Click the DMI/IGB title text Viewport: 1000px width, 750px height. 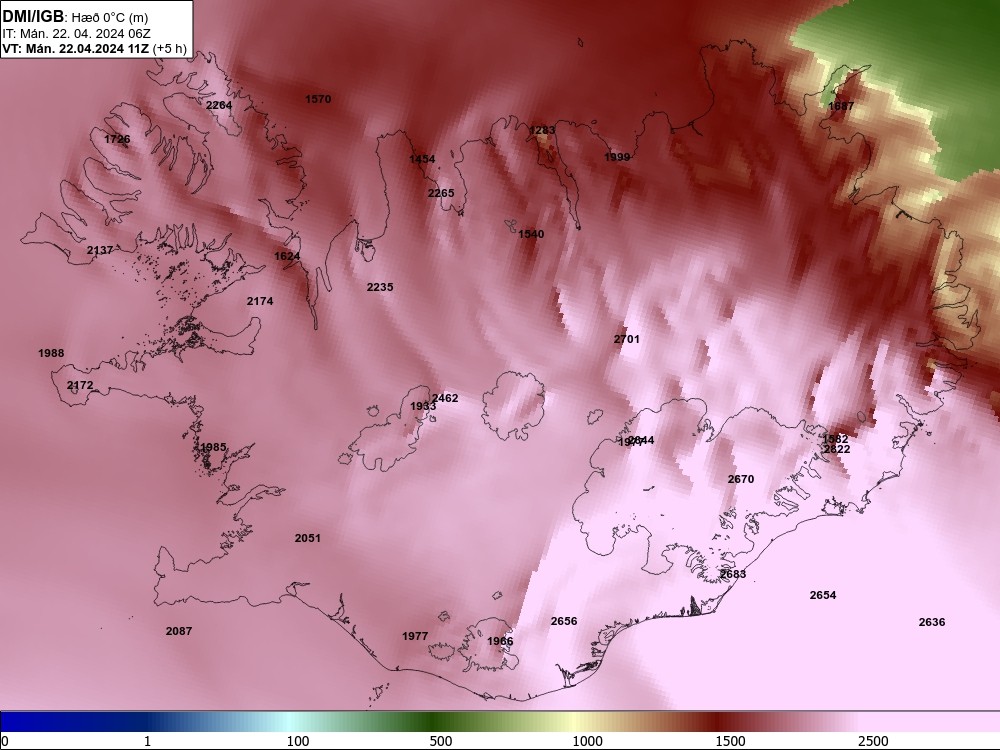coord(33,16)
